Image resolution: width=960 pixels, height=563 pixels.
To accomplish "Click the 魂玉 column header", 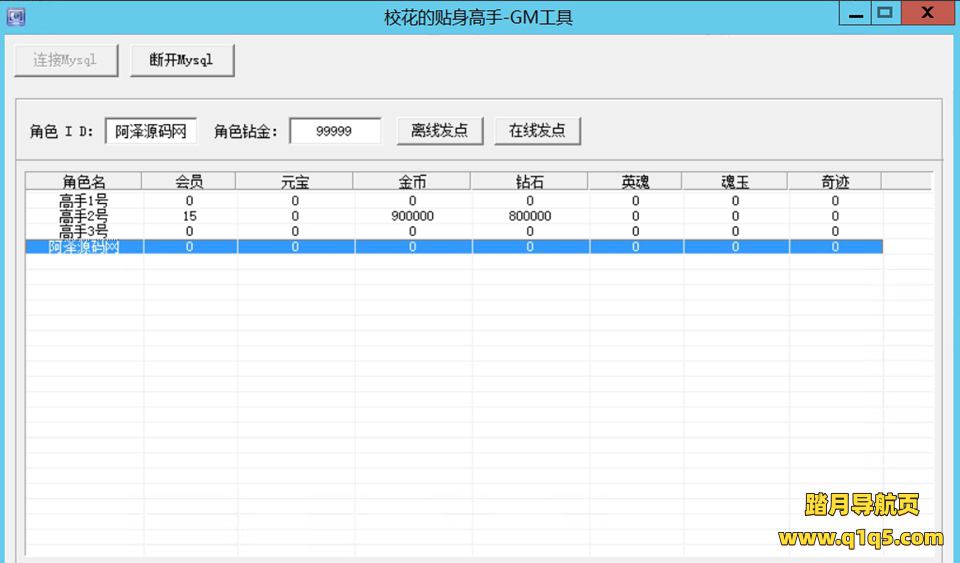I will pyautogui.click(x=735, y=182).
